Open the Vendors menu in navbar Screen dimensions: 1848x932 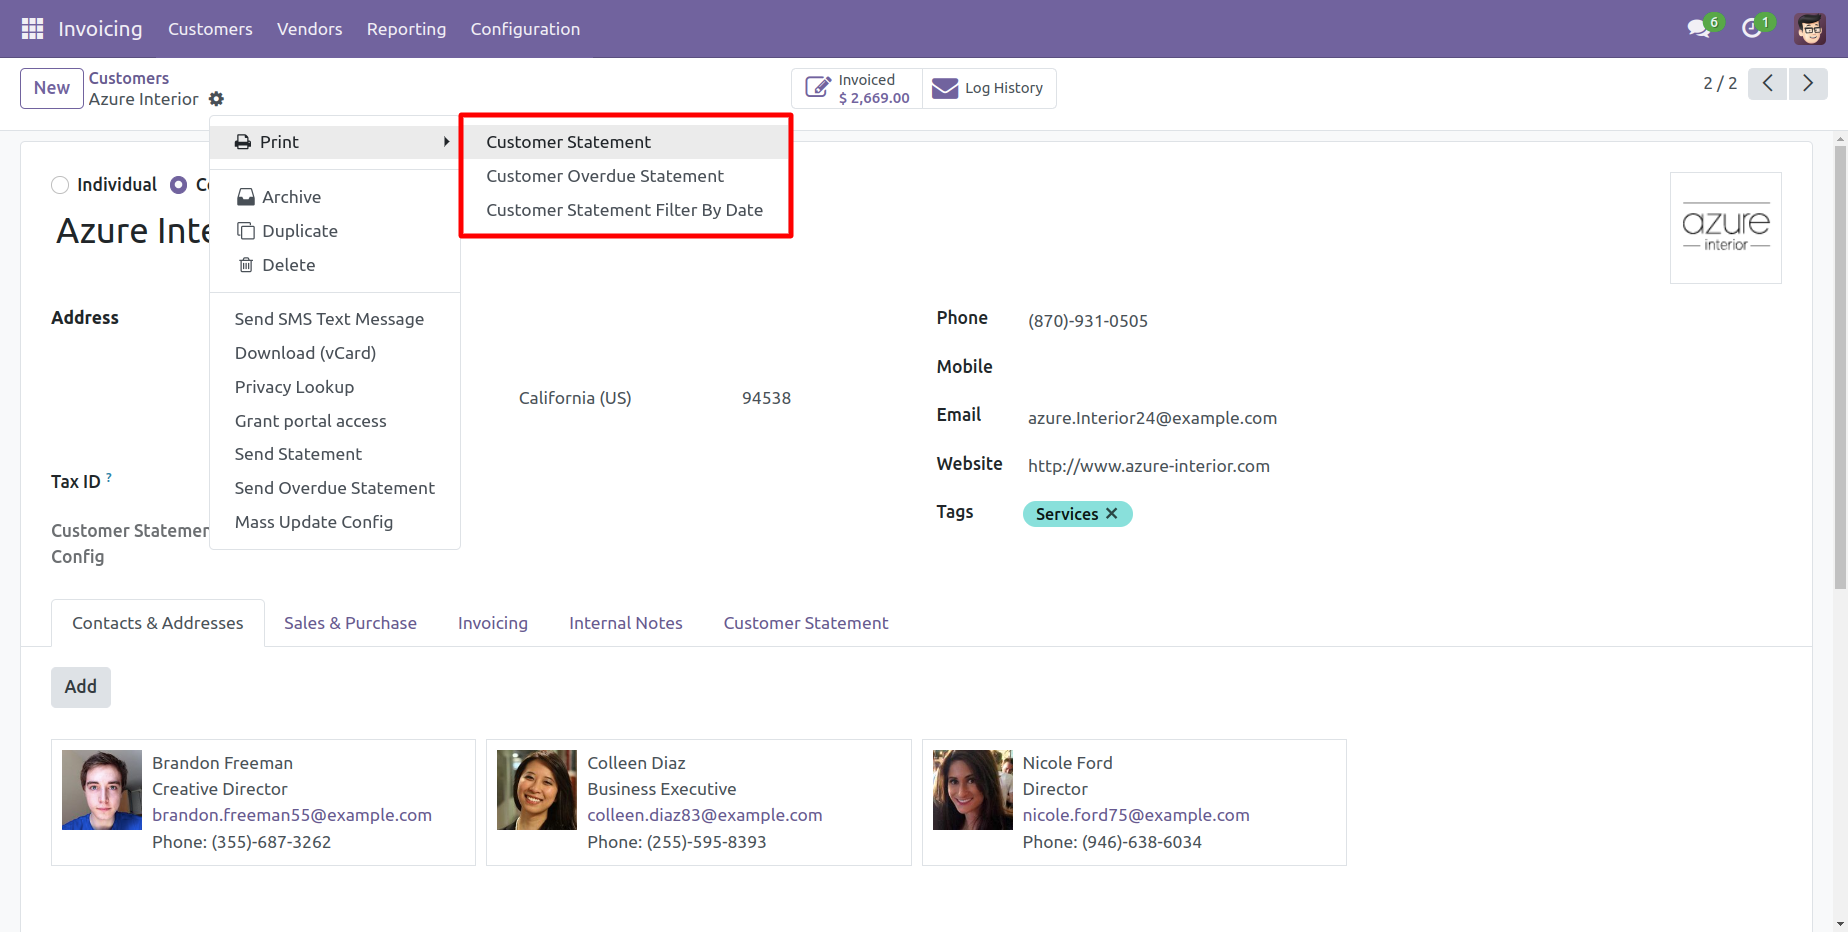pyautogui.click(x=310, y=29)
